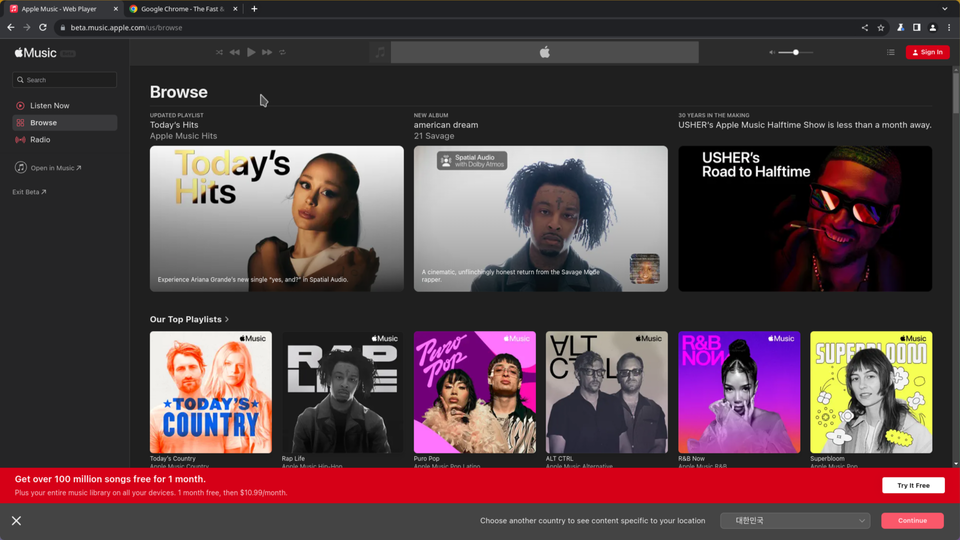The height and width of the screenshot is (540, 960).
Task: Bookmark this page with star icon
Action: 880,28
